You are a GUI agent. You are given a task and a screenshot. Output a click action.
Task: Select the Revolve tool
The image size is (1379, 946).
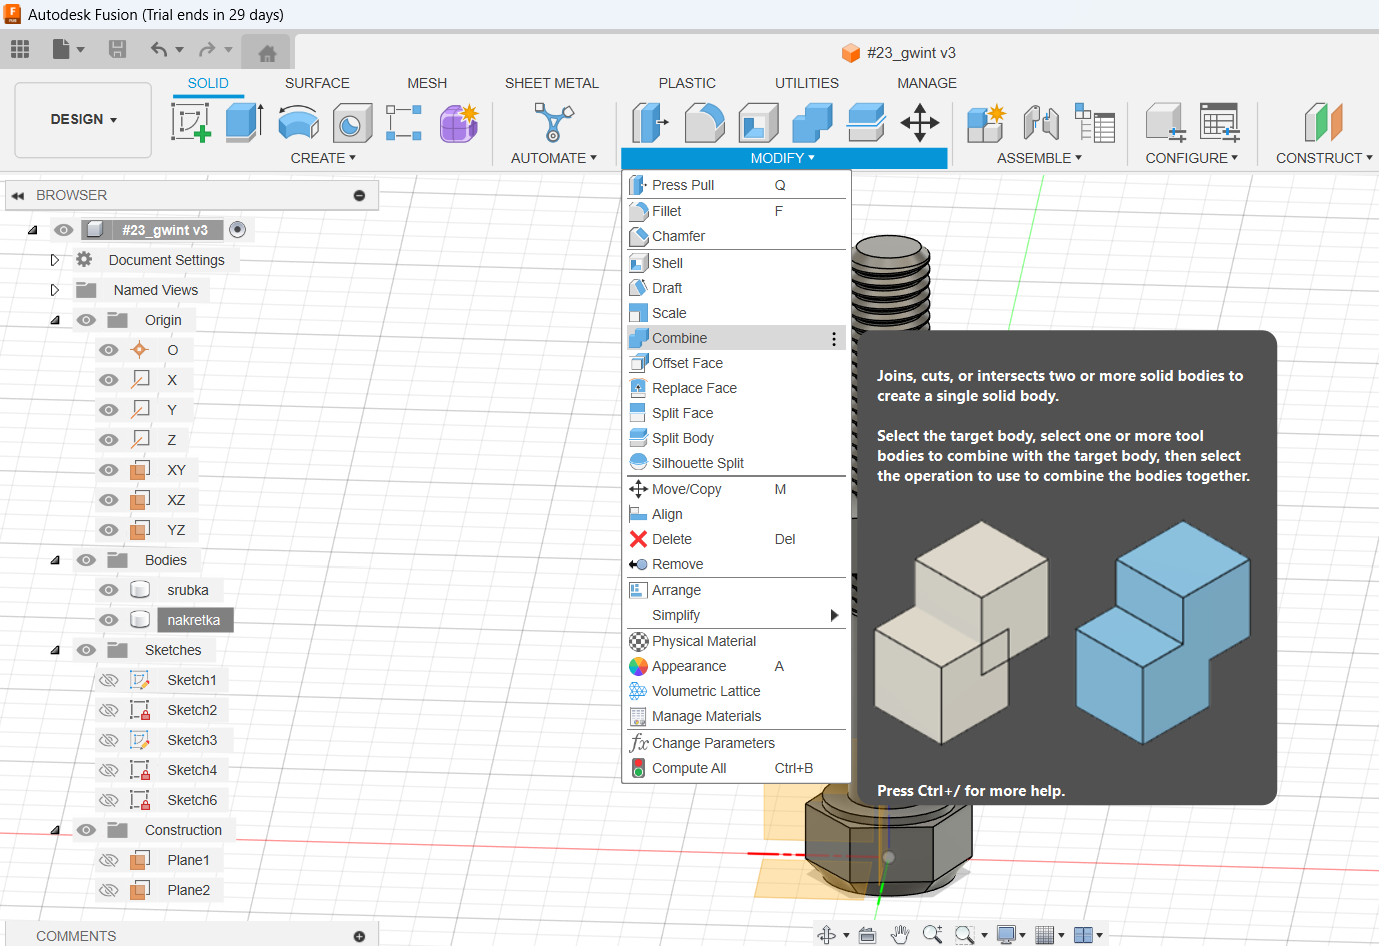[x=298, y=123]
